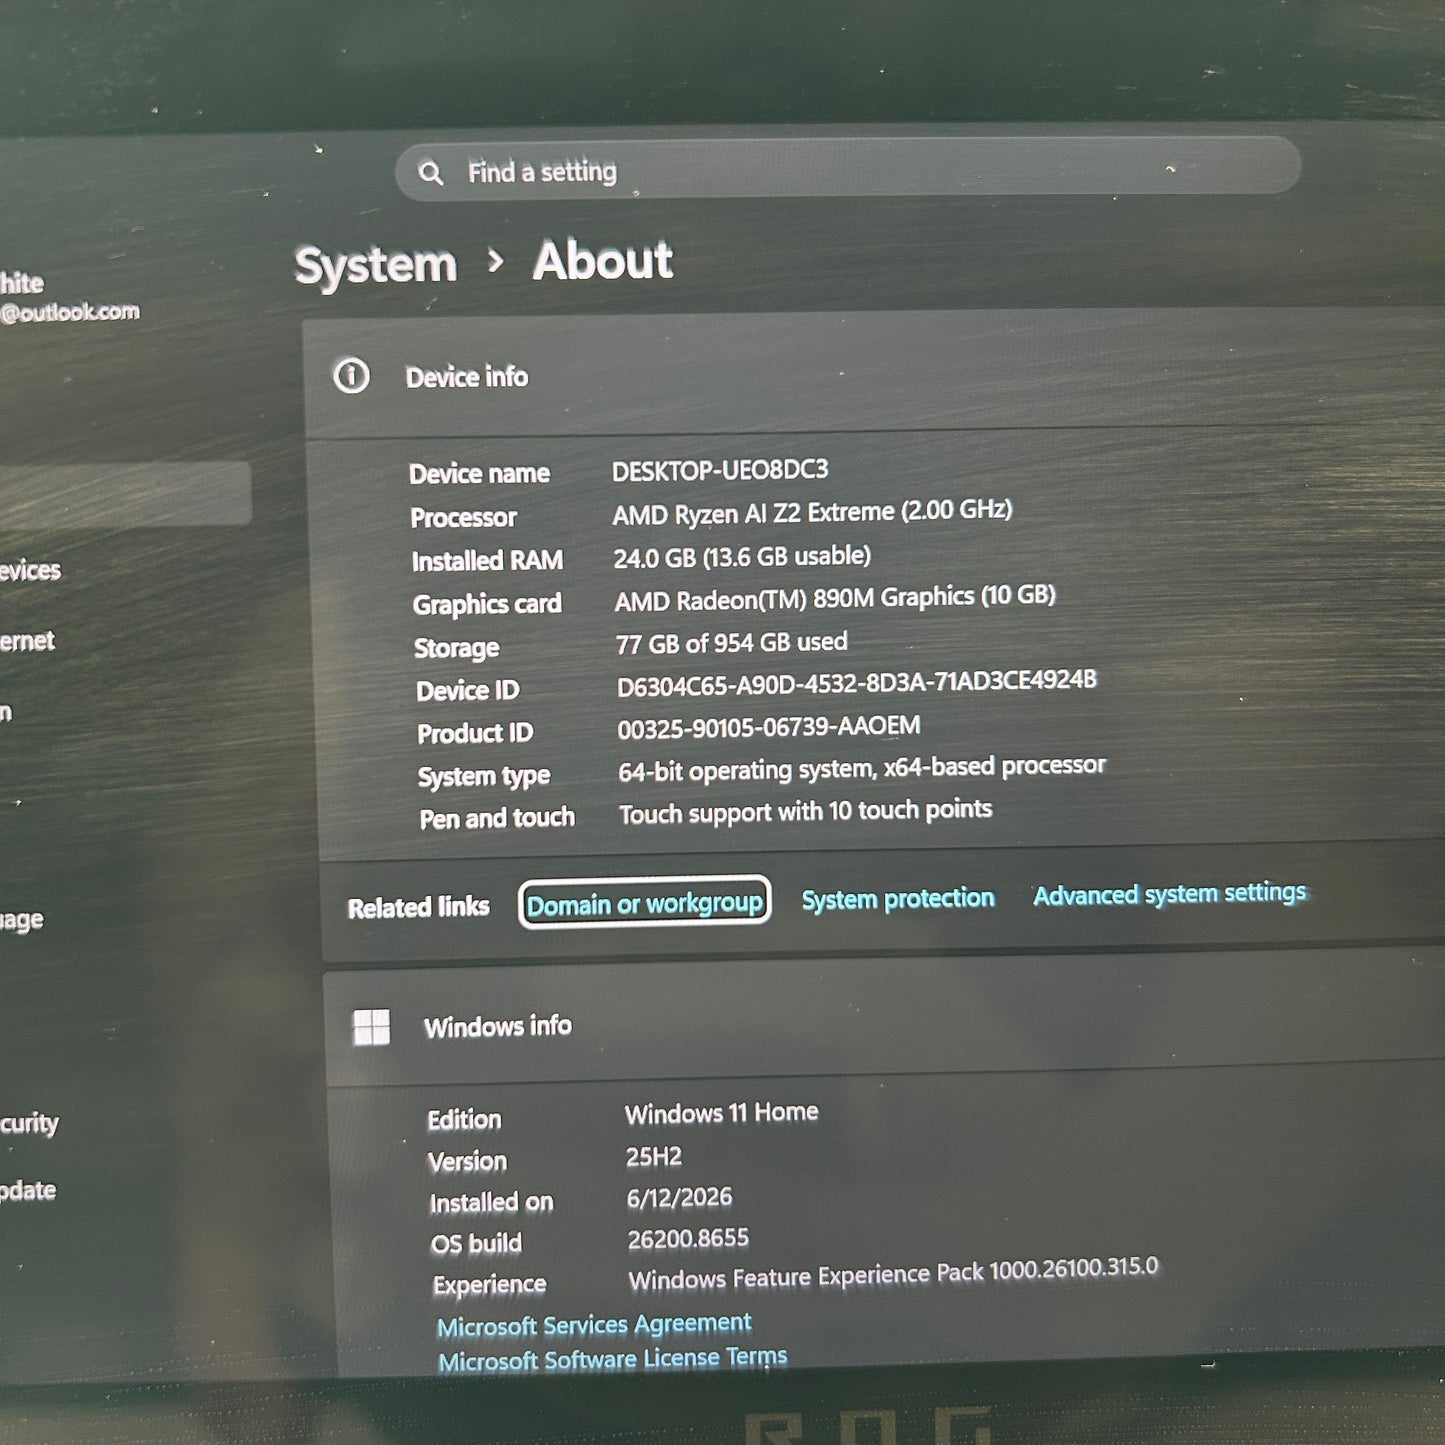Open Domain or workgroup link
Image resolution: width=1445 pixels, height=1445 pixels.
(645, 903)
